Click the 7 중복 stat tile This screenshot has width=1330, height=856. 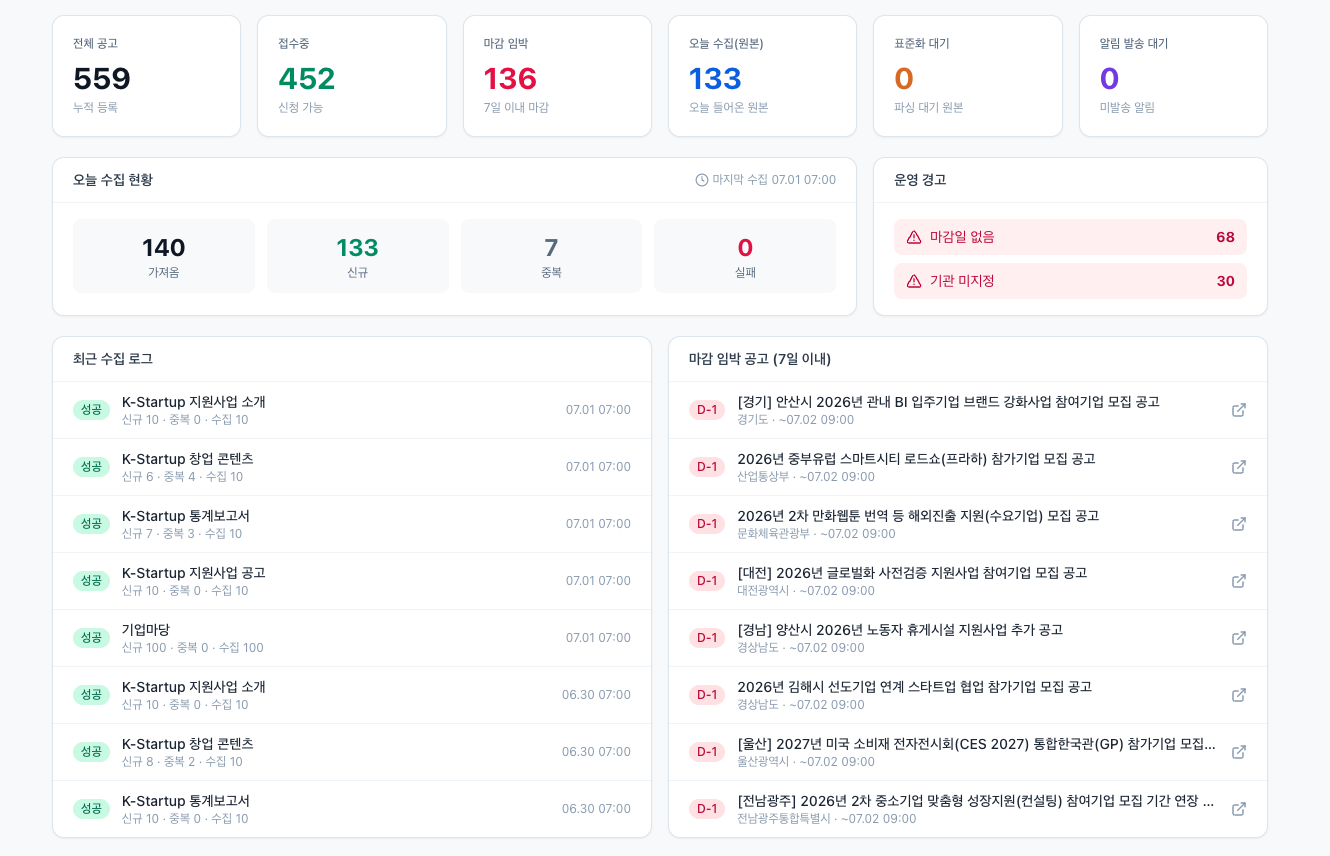(x=551, y=256)
